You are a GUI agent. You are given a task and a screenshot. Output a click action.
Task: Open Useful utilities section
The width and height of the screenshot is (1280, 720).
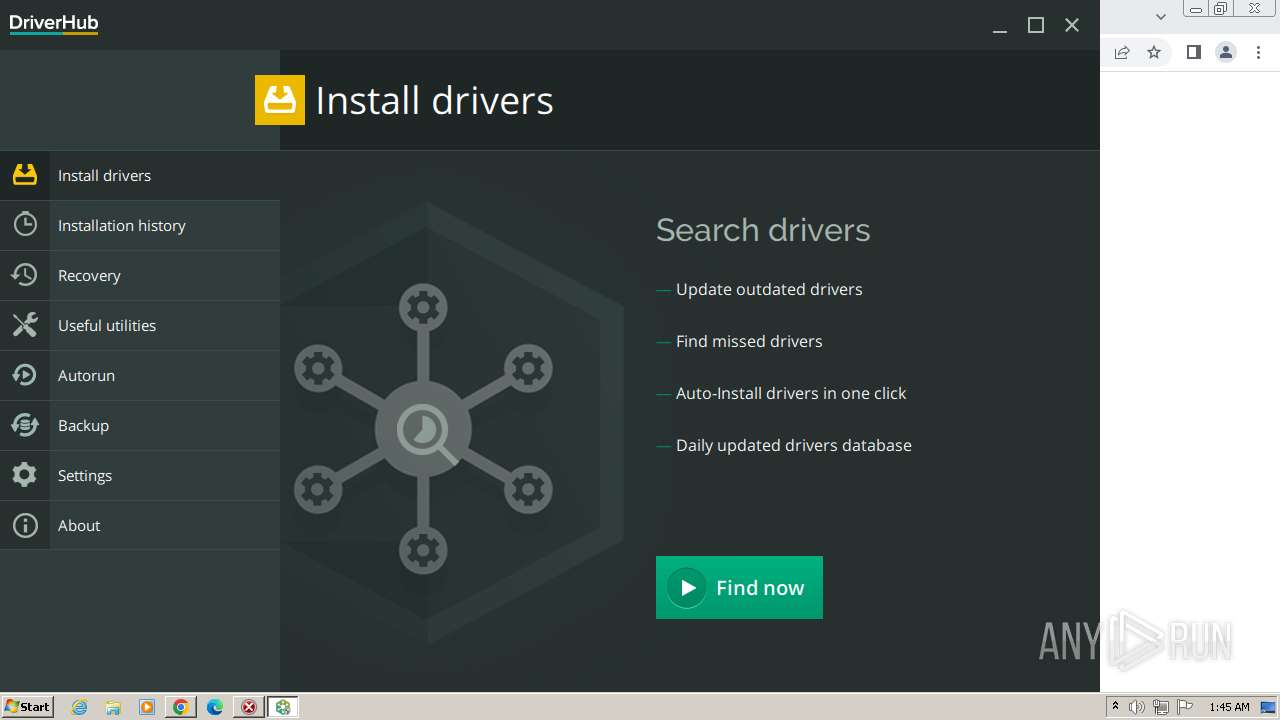click(x=140, y=325)
